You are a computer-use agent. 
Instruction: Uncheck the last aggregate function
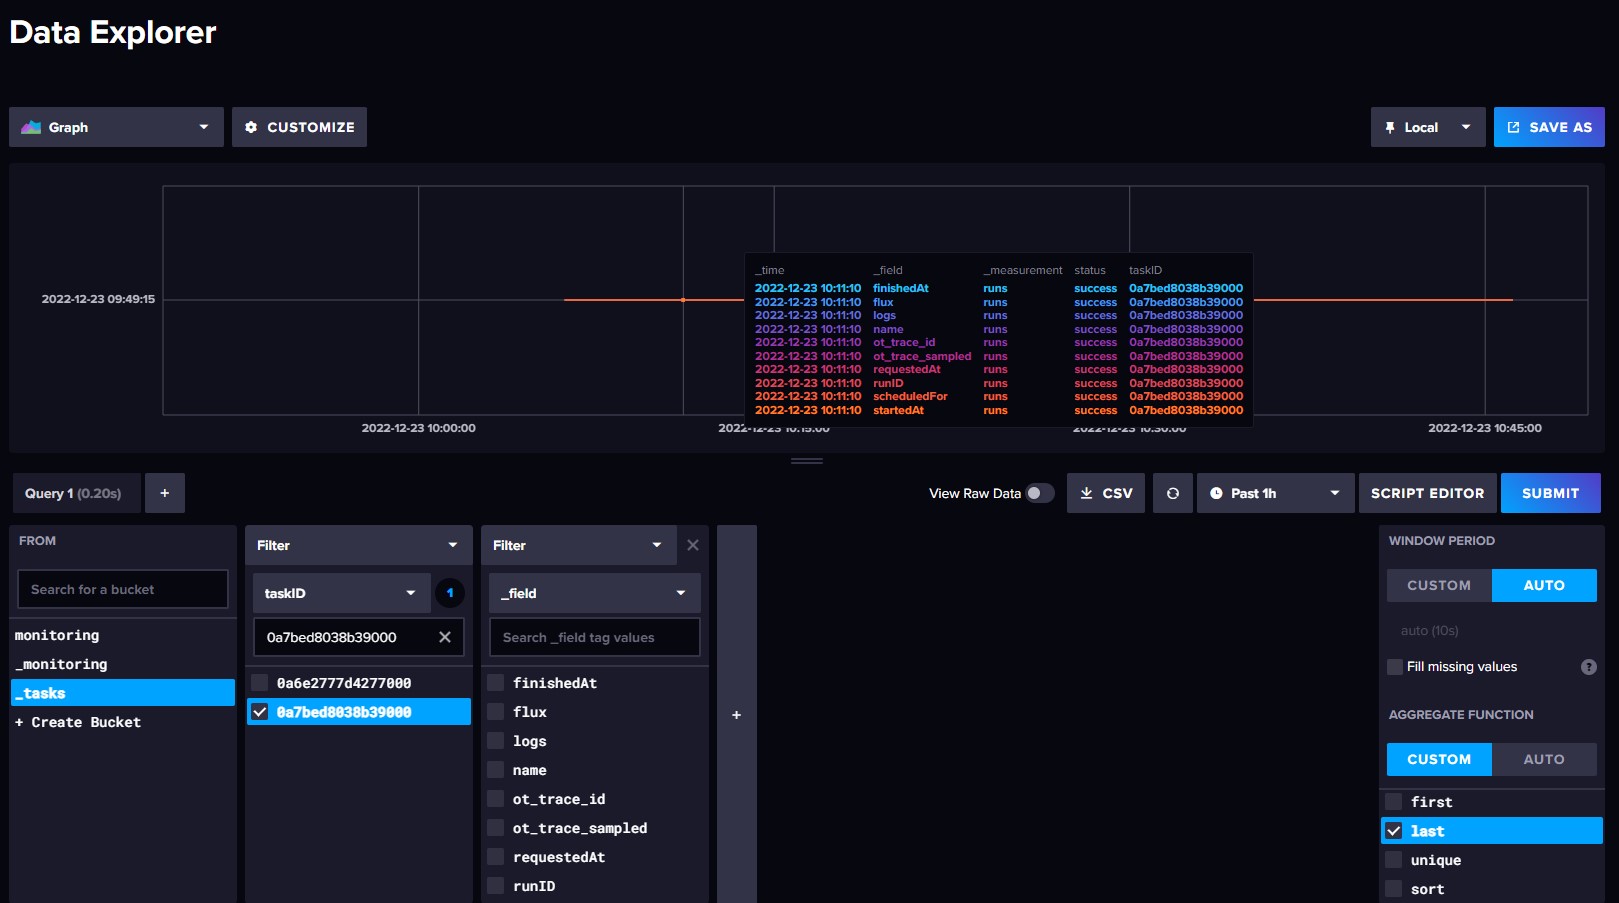(1394, 831)
